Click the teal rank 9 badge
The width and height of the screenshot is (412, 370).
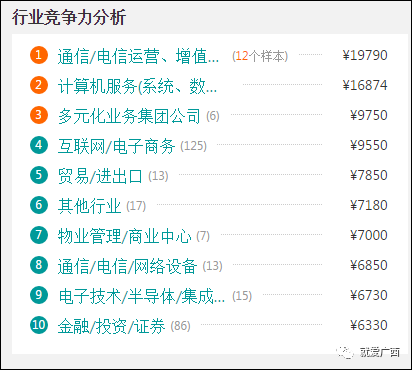[39, 295]
